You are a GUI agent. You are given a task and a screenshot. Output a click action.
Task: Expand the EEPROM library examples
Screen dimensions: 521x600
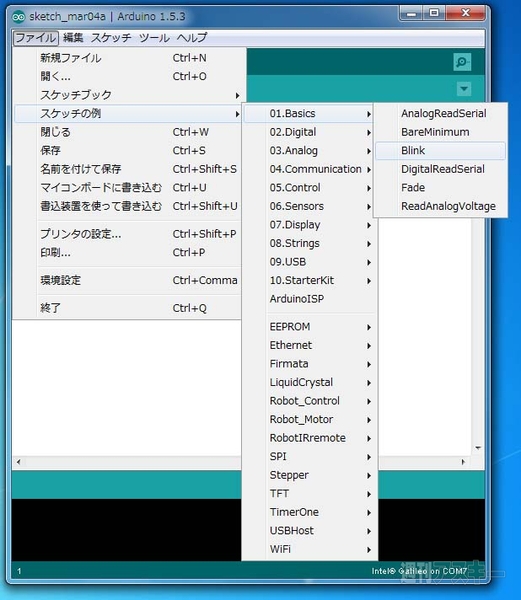click(x=309, y=327)
